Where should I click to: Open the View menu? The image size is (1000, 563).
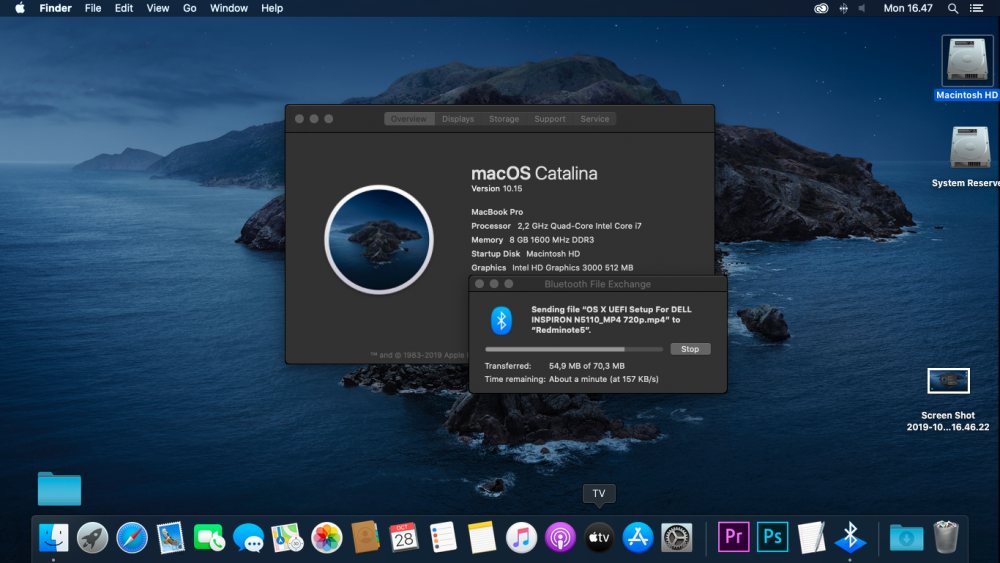[158, 8]
